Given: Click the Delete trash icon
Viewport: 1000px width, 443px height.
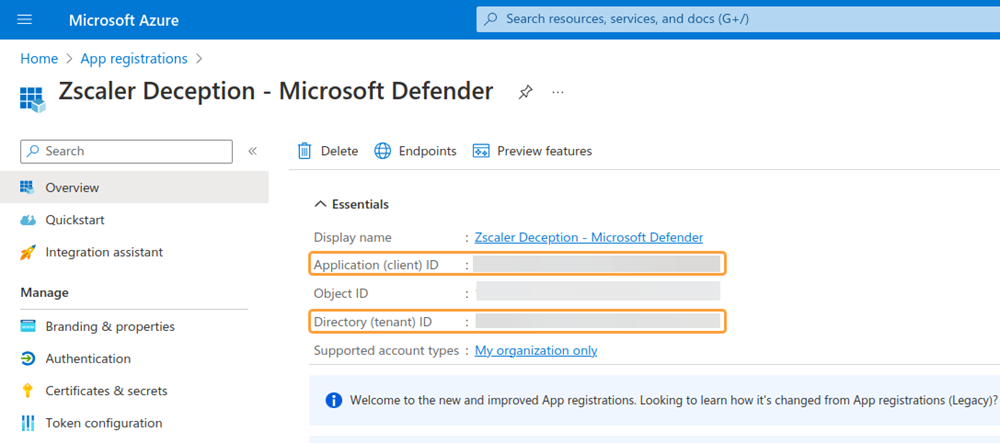Looking at the screenshot, I should pos(305,151).
